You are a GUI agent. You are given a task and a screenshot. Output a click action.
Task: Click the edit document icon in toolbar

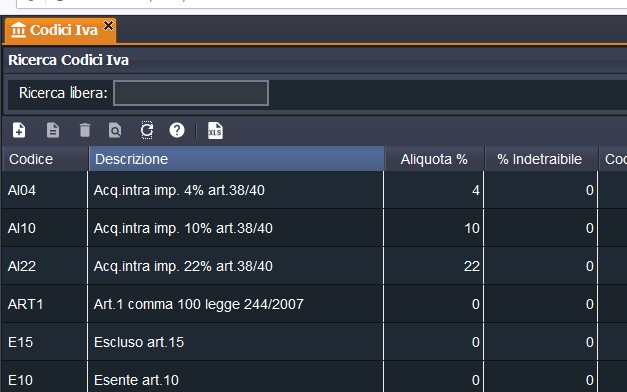pyautogui.click(x=53, y=130)
